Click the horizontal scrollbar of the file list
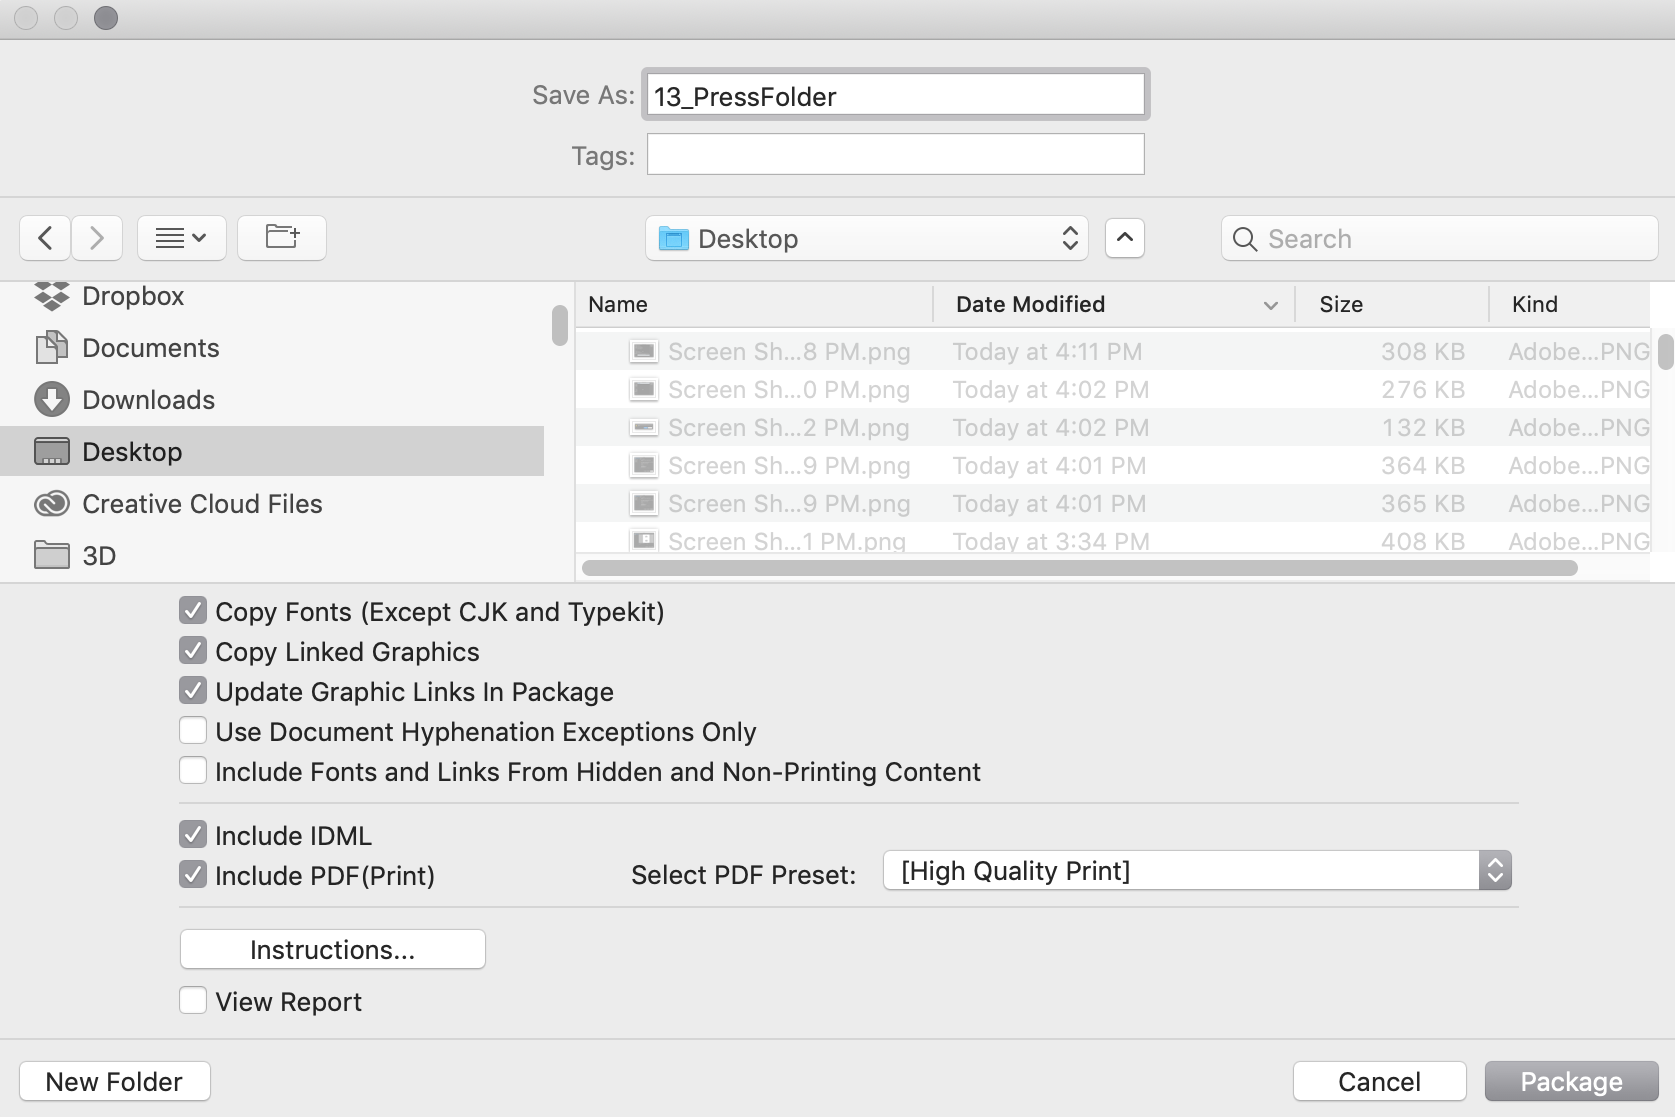The width and height of the screenshot is (1675, 1117). (1080, 568)
